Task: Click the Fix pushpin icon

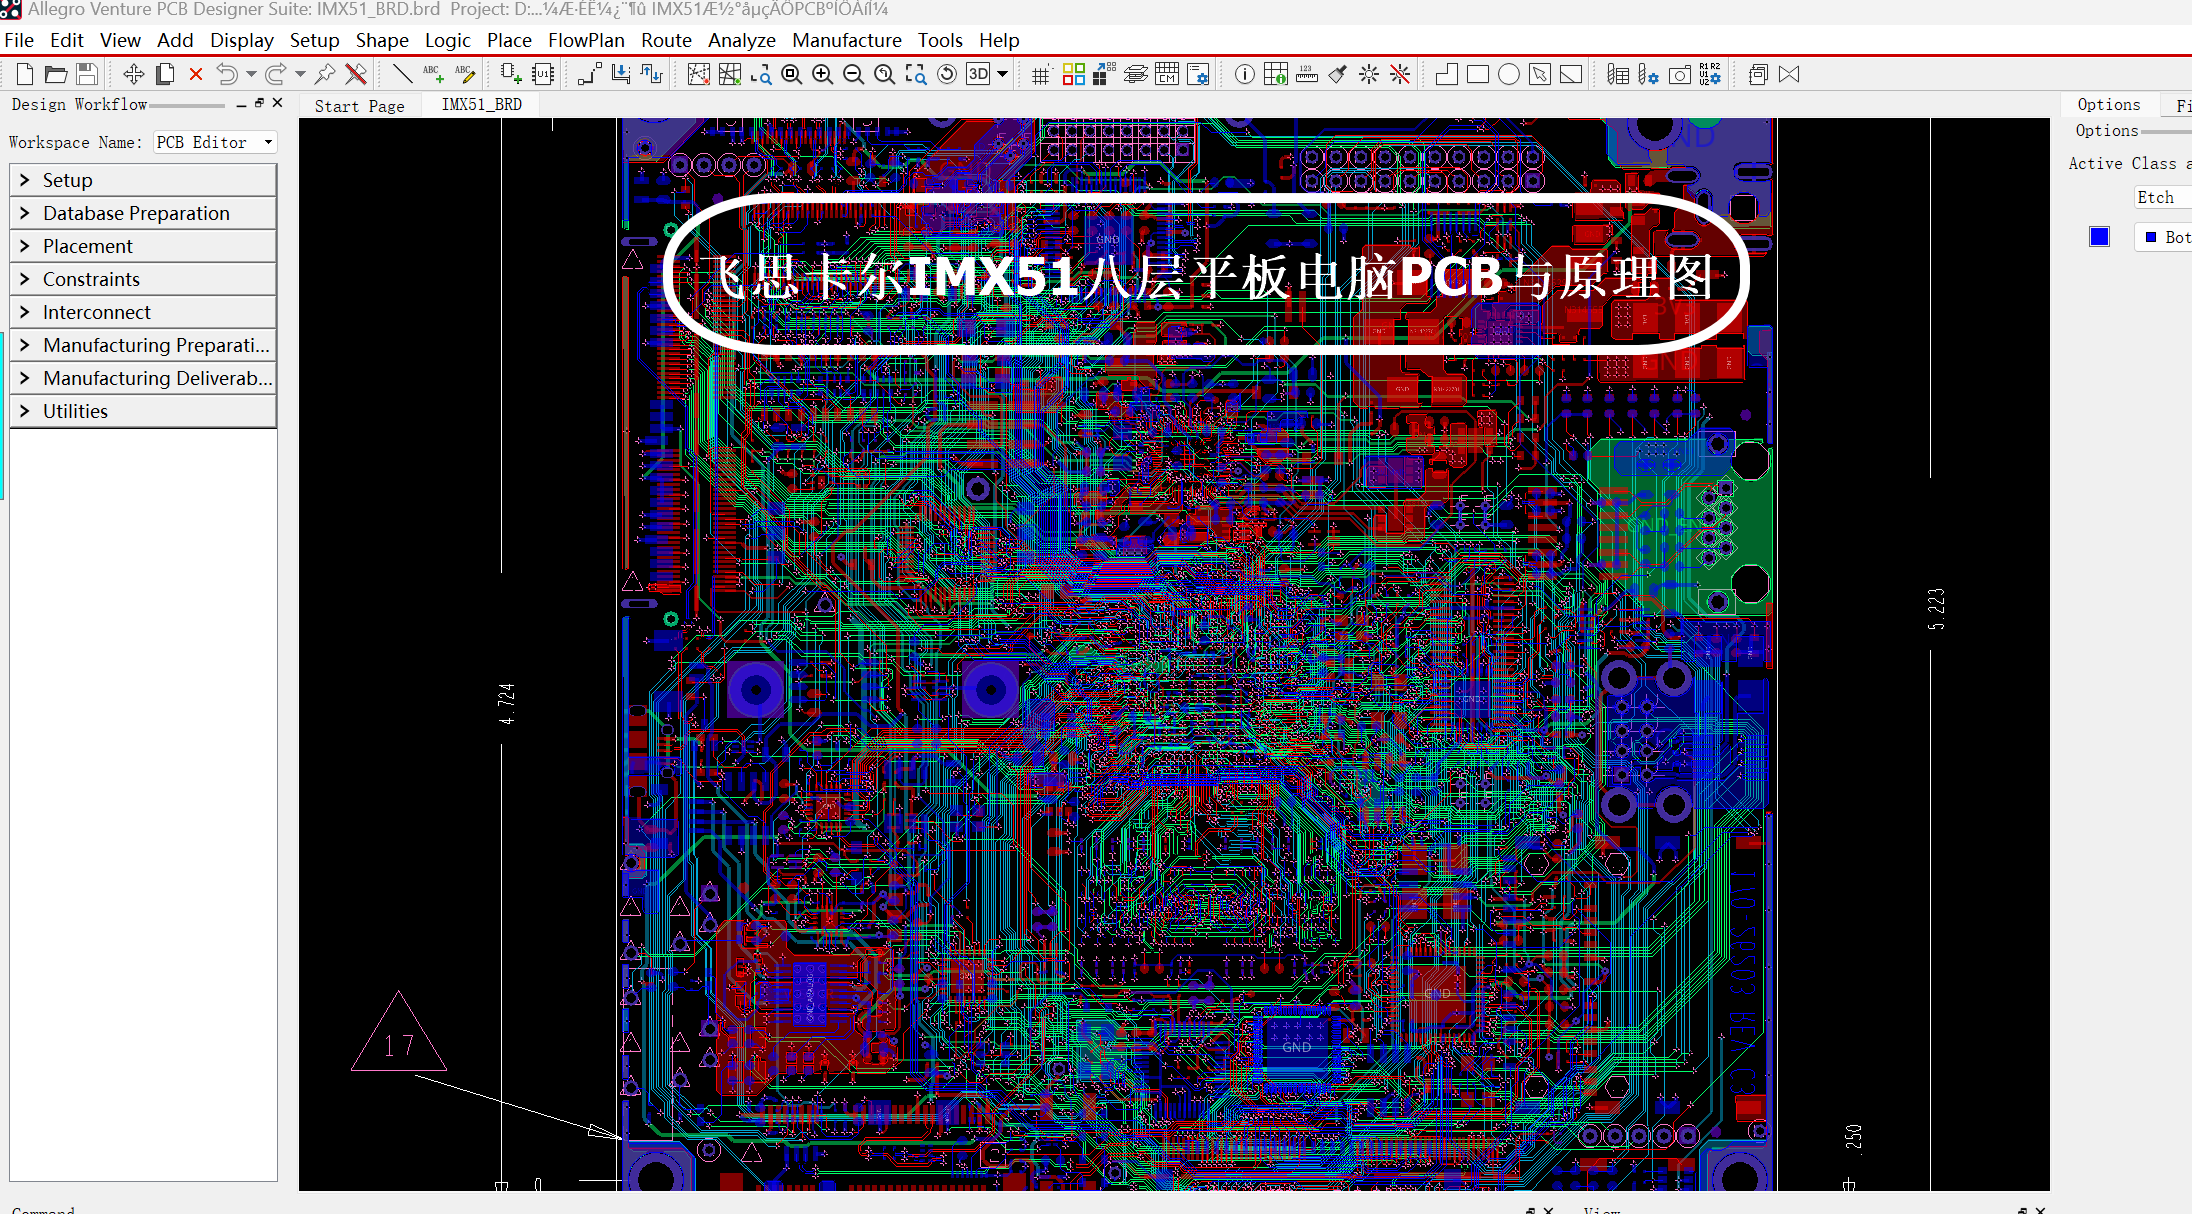Action: [324, 74]
